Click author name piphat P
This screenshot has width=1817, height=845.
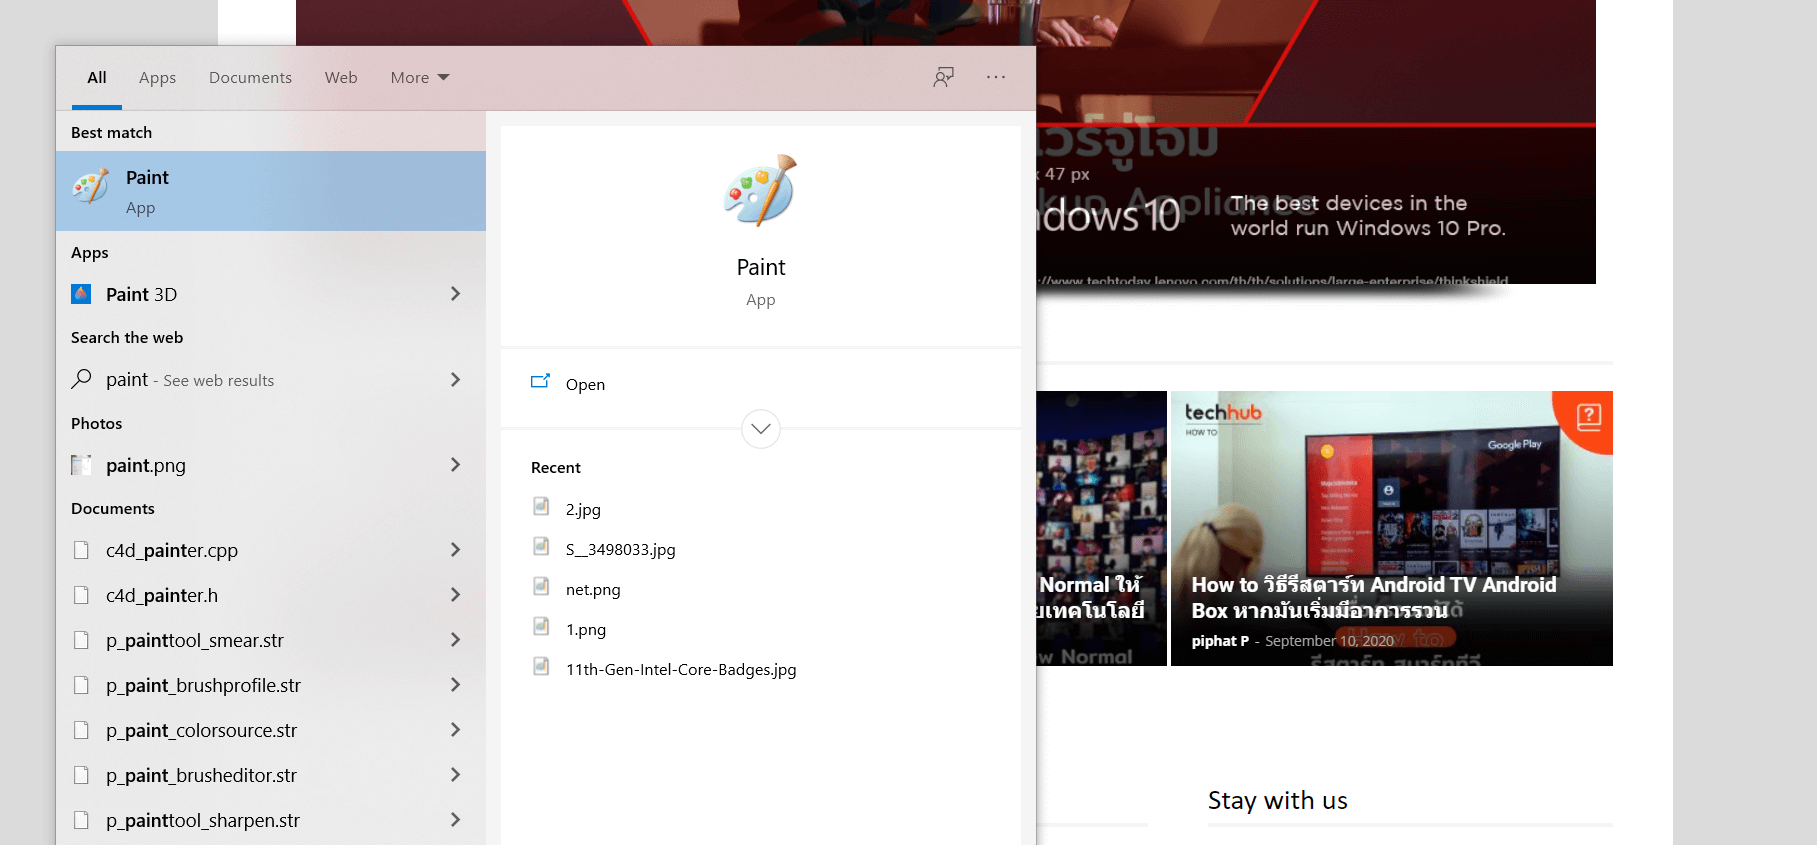1220,641
